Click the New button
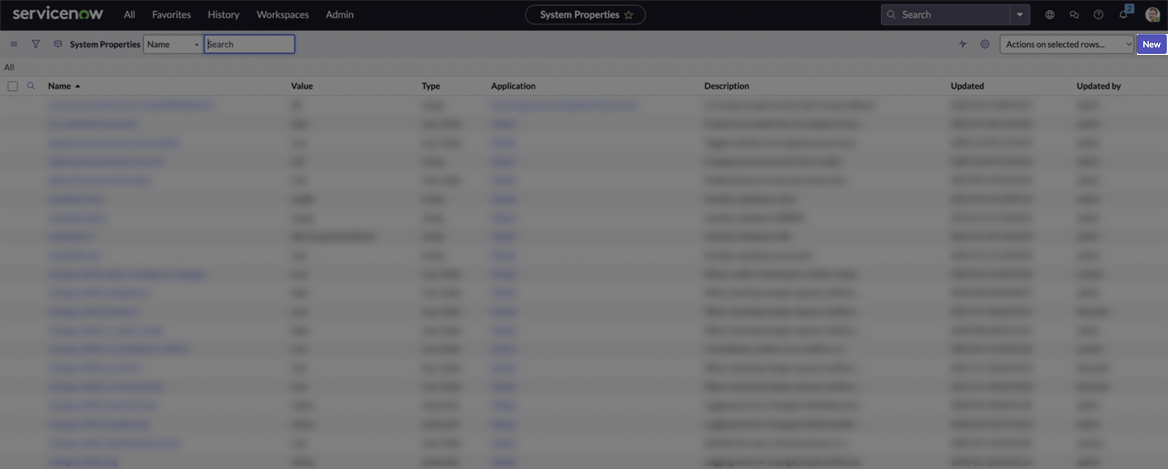The height and width of the screenshot is (469, 1168). click(x=1152, y=45)
